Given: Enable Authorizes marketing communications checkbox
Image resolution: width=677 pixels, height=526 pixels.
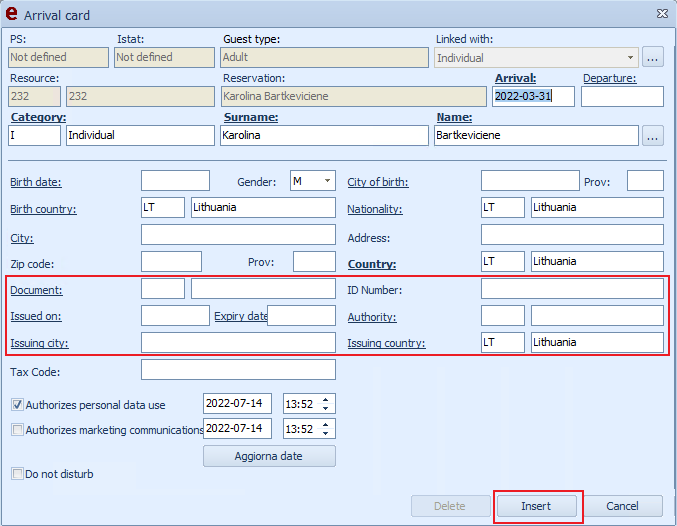Looking at the screenshot, I should (17, 430).
